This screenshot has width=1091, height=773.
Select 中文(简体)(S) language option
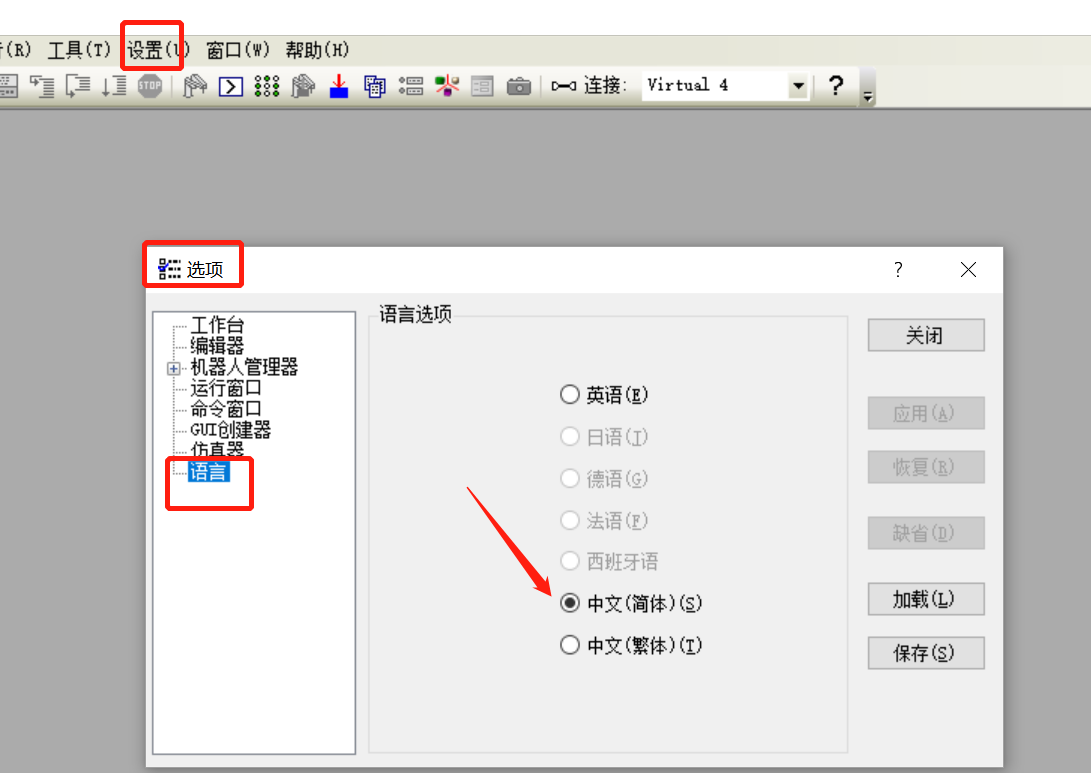[x=570, y=603]
